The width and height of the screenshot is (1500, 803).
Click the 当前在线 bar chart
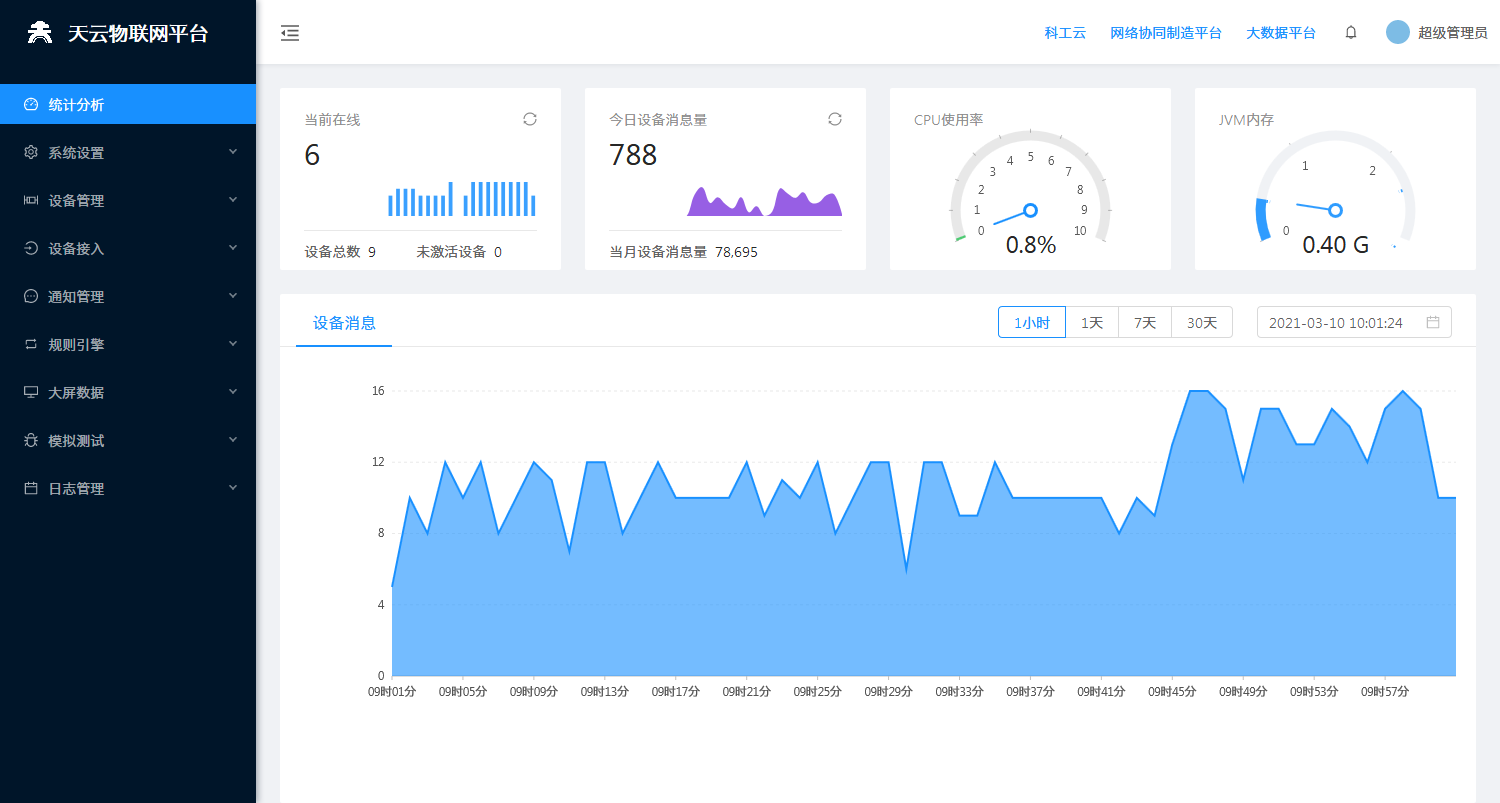coord(462,198)
